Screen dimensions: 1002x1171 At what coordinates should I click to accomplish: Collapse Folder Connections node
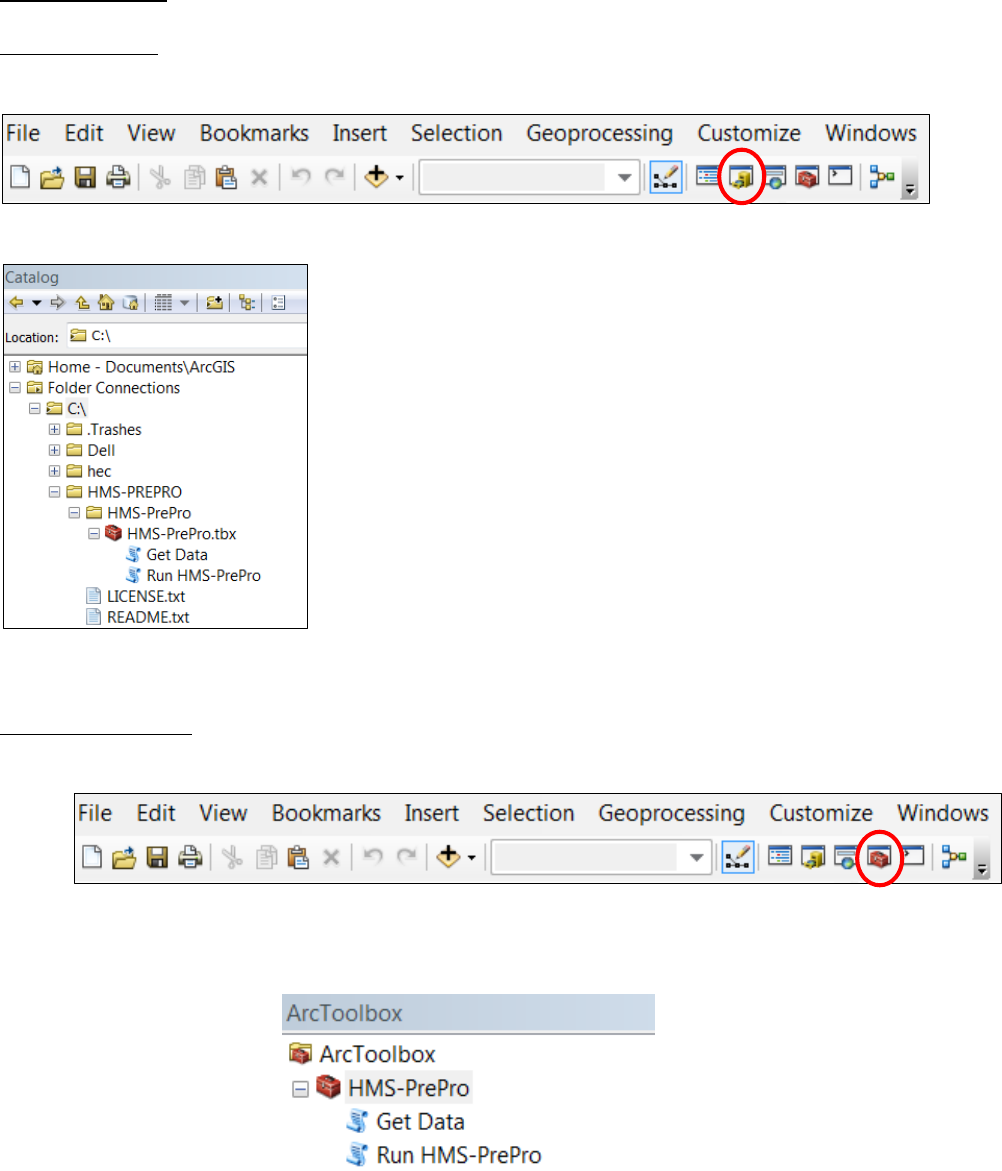(15, 388)
